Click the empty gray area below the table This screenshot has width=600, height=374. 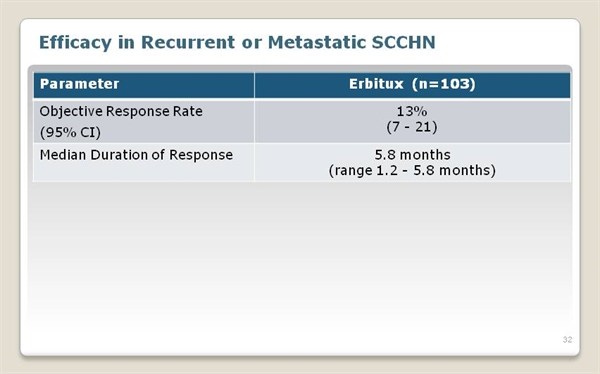pyautogui.click(x=302, y=253)
